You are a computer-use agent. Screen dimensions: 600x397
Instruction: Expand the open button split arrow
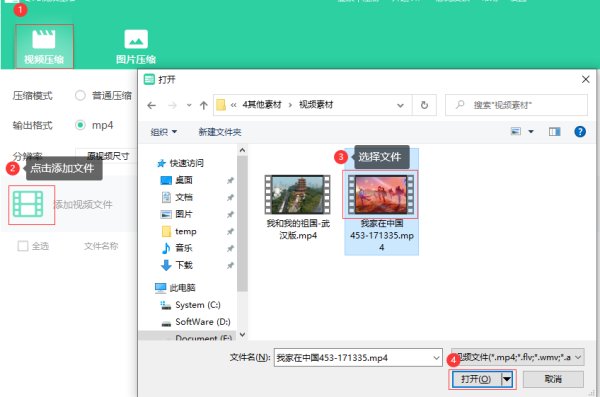point(507,379)
